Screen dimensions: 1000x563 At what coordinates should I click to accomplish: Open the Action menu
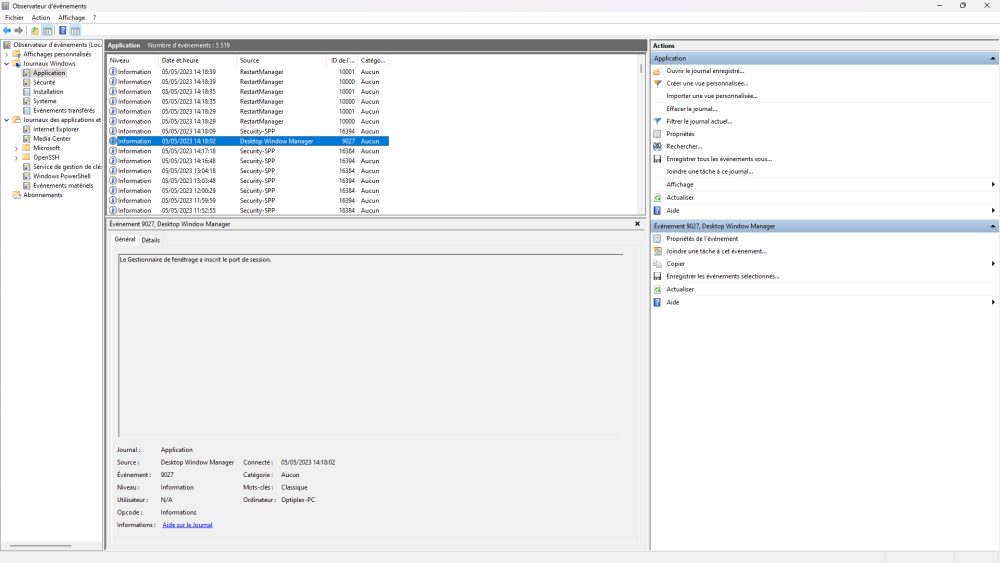(x=40, y=18)
